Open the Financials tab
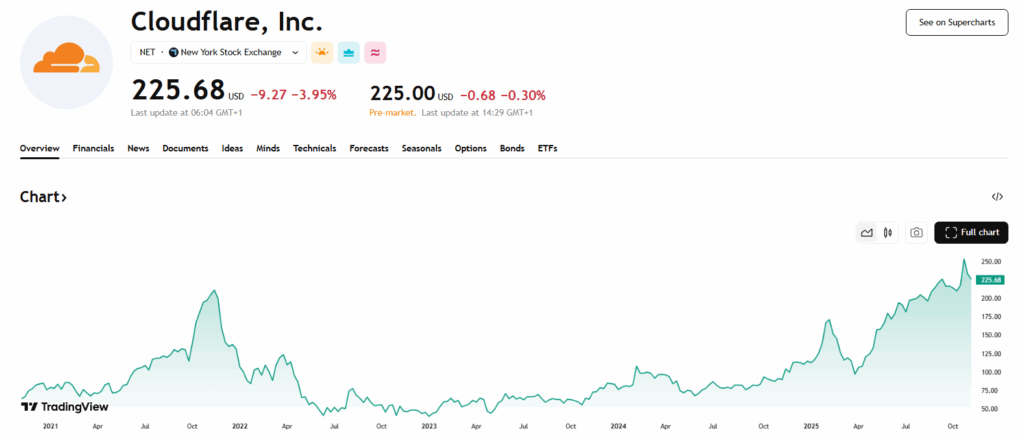 coord(93,148)
